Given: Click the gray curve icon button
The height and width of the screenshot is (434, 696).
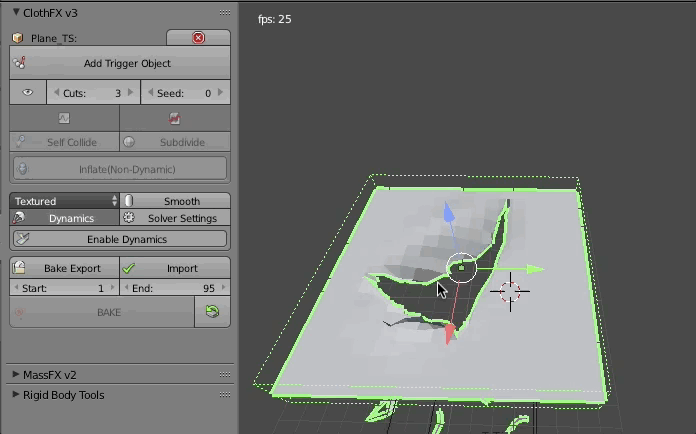Looking at the screenshot, I should (64, 118).
